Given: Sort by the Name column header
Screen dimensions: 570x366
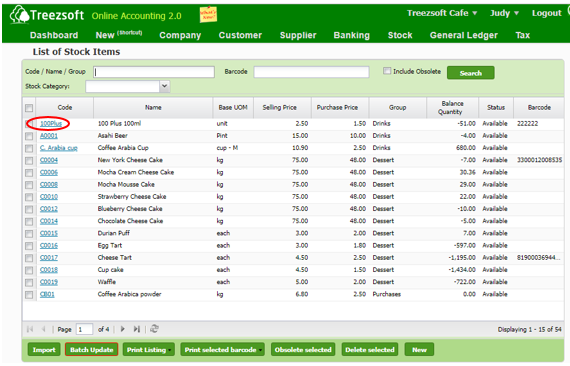Looking at the screenshot, I should [x=153, y=108].
